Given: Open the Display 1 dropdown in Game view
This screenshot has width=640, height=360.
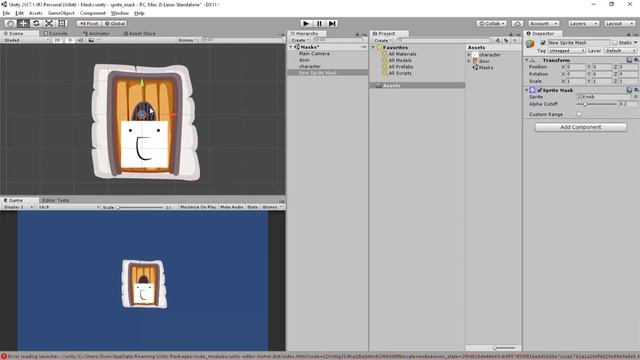Looking at the screenshot, I should tap(18, 207).
